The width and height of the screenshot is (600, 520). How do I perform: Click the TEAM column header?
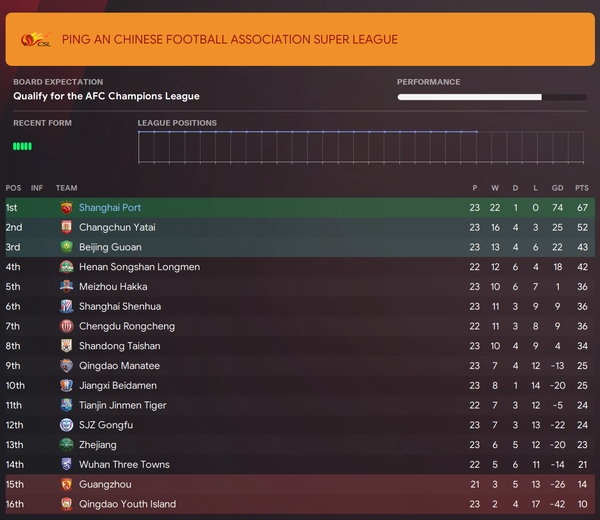click(67, 188)
